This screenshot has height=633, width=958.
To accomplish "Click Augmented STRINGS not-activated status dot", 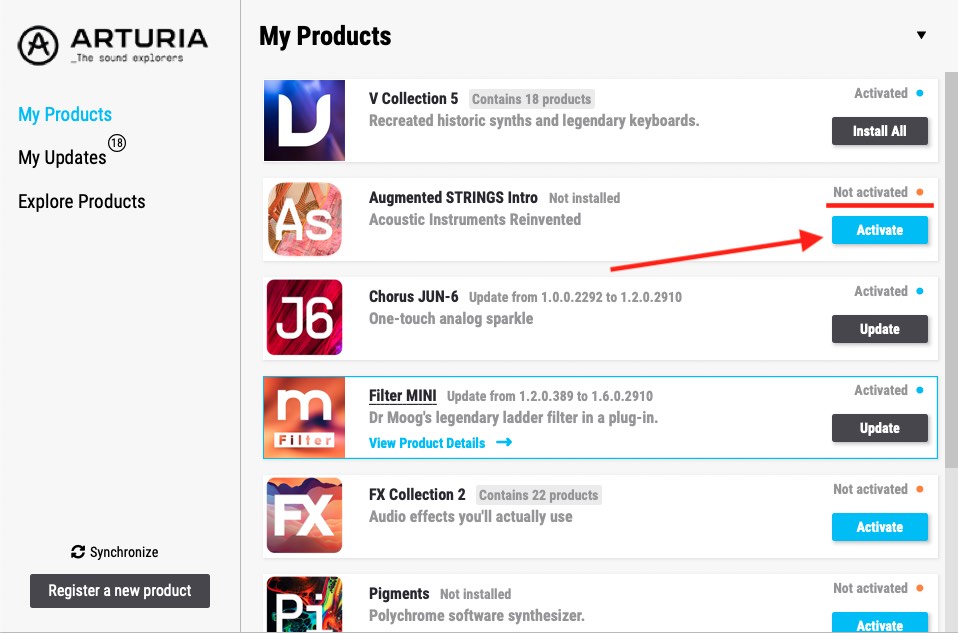I will click(920, 192).
